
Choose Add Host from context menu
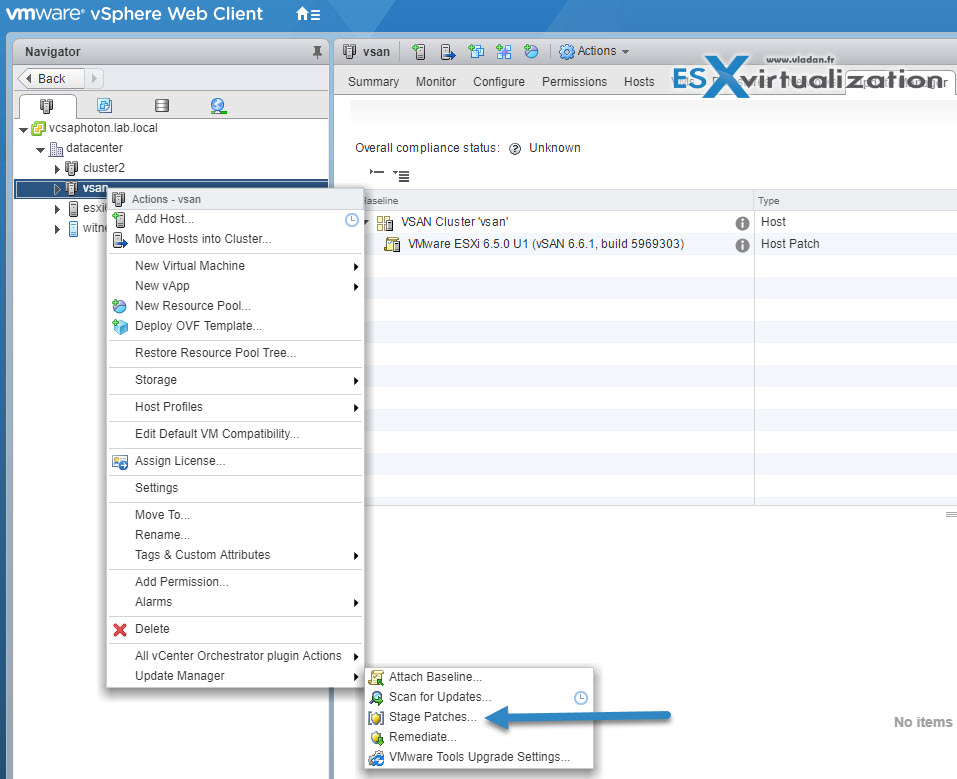(236, 219)
